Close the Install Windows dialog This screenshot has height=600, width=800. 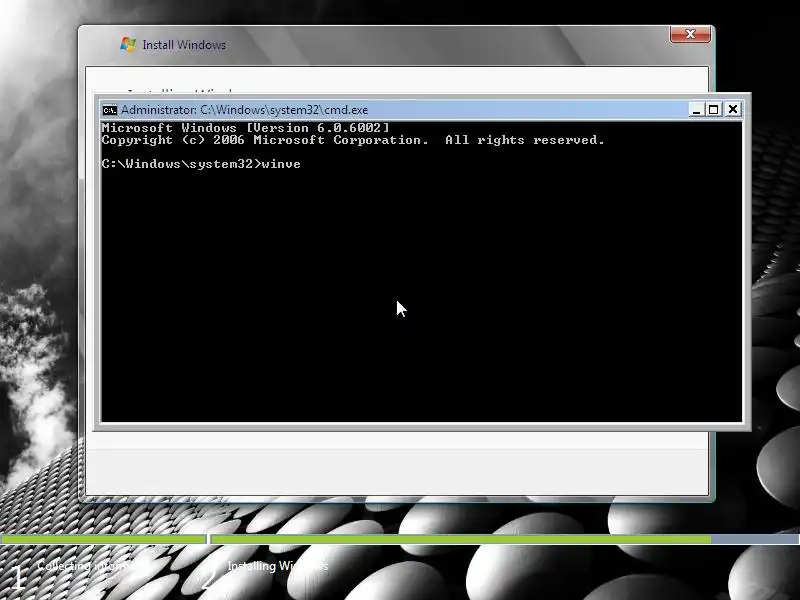click(690, 34)
